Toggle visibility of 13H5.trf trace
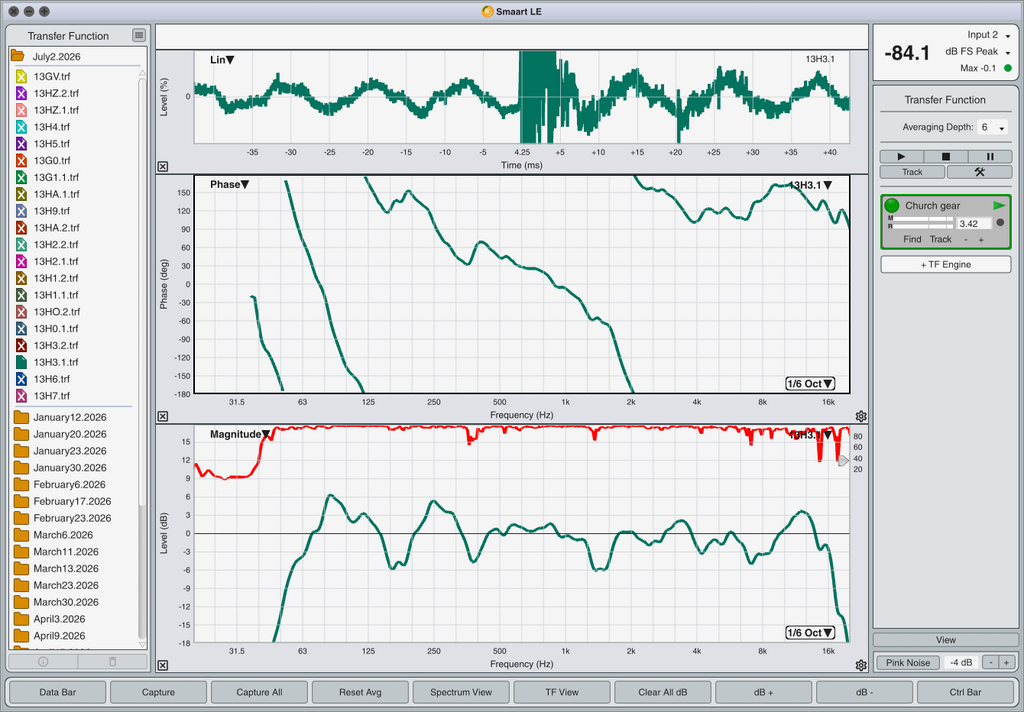Image resolution: width=1024 pixels, height=712 pixels. [x=21, y=144]
